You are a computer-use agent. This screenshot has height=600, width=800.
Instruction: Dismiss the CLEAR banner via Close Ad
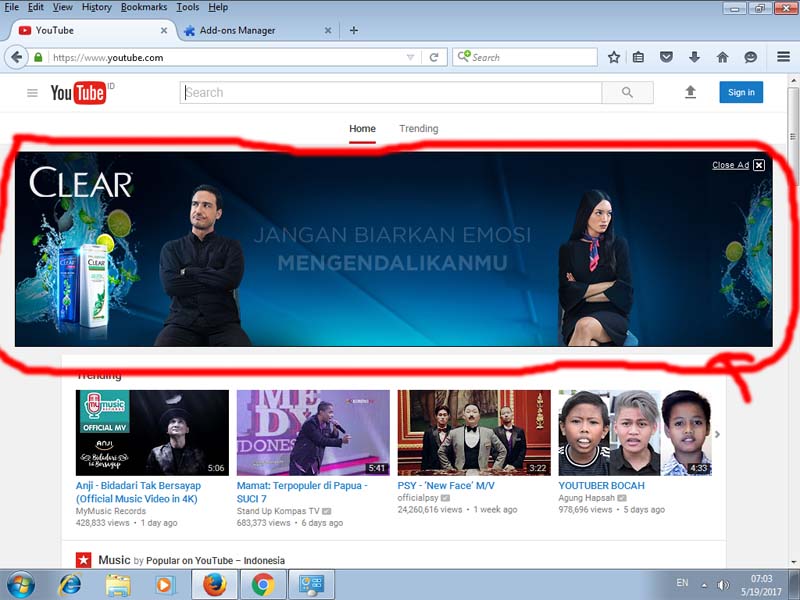[x=733, y=165]
